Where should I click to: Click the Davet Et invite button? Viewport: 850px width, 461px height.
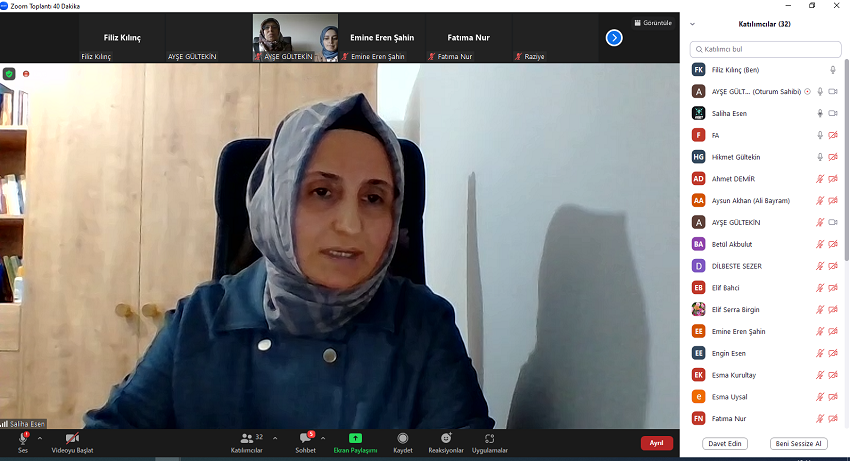click(x=724, y=443)
